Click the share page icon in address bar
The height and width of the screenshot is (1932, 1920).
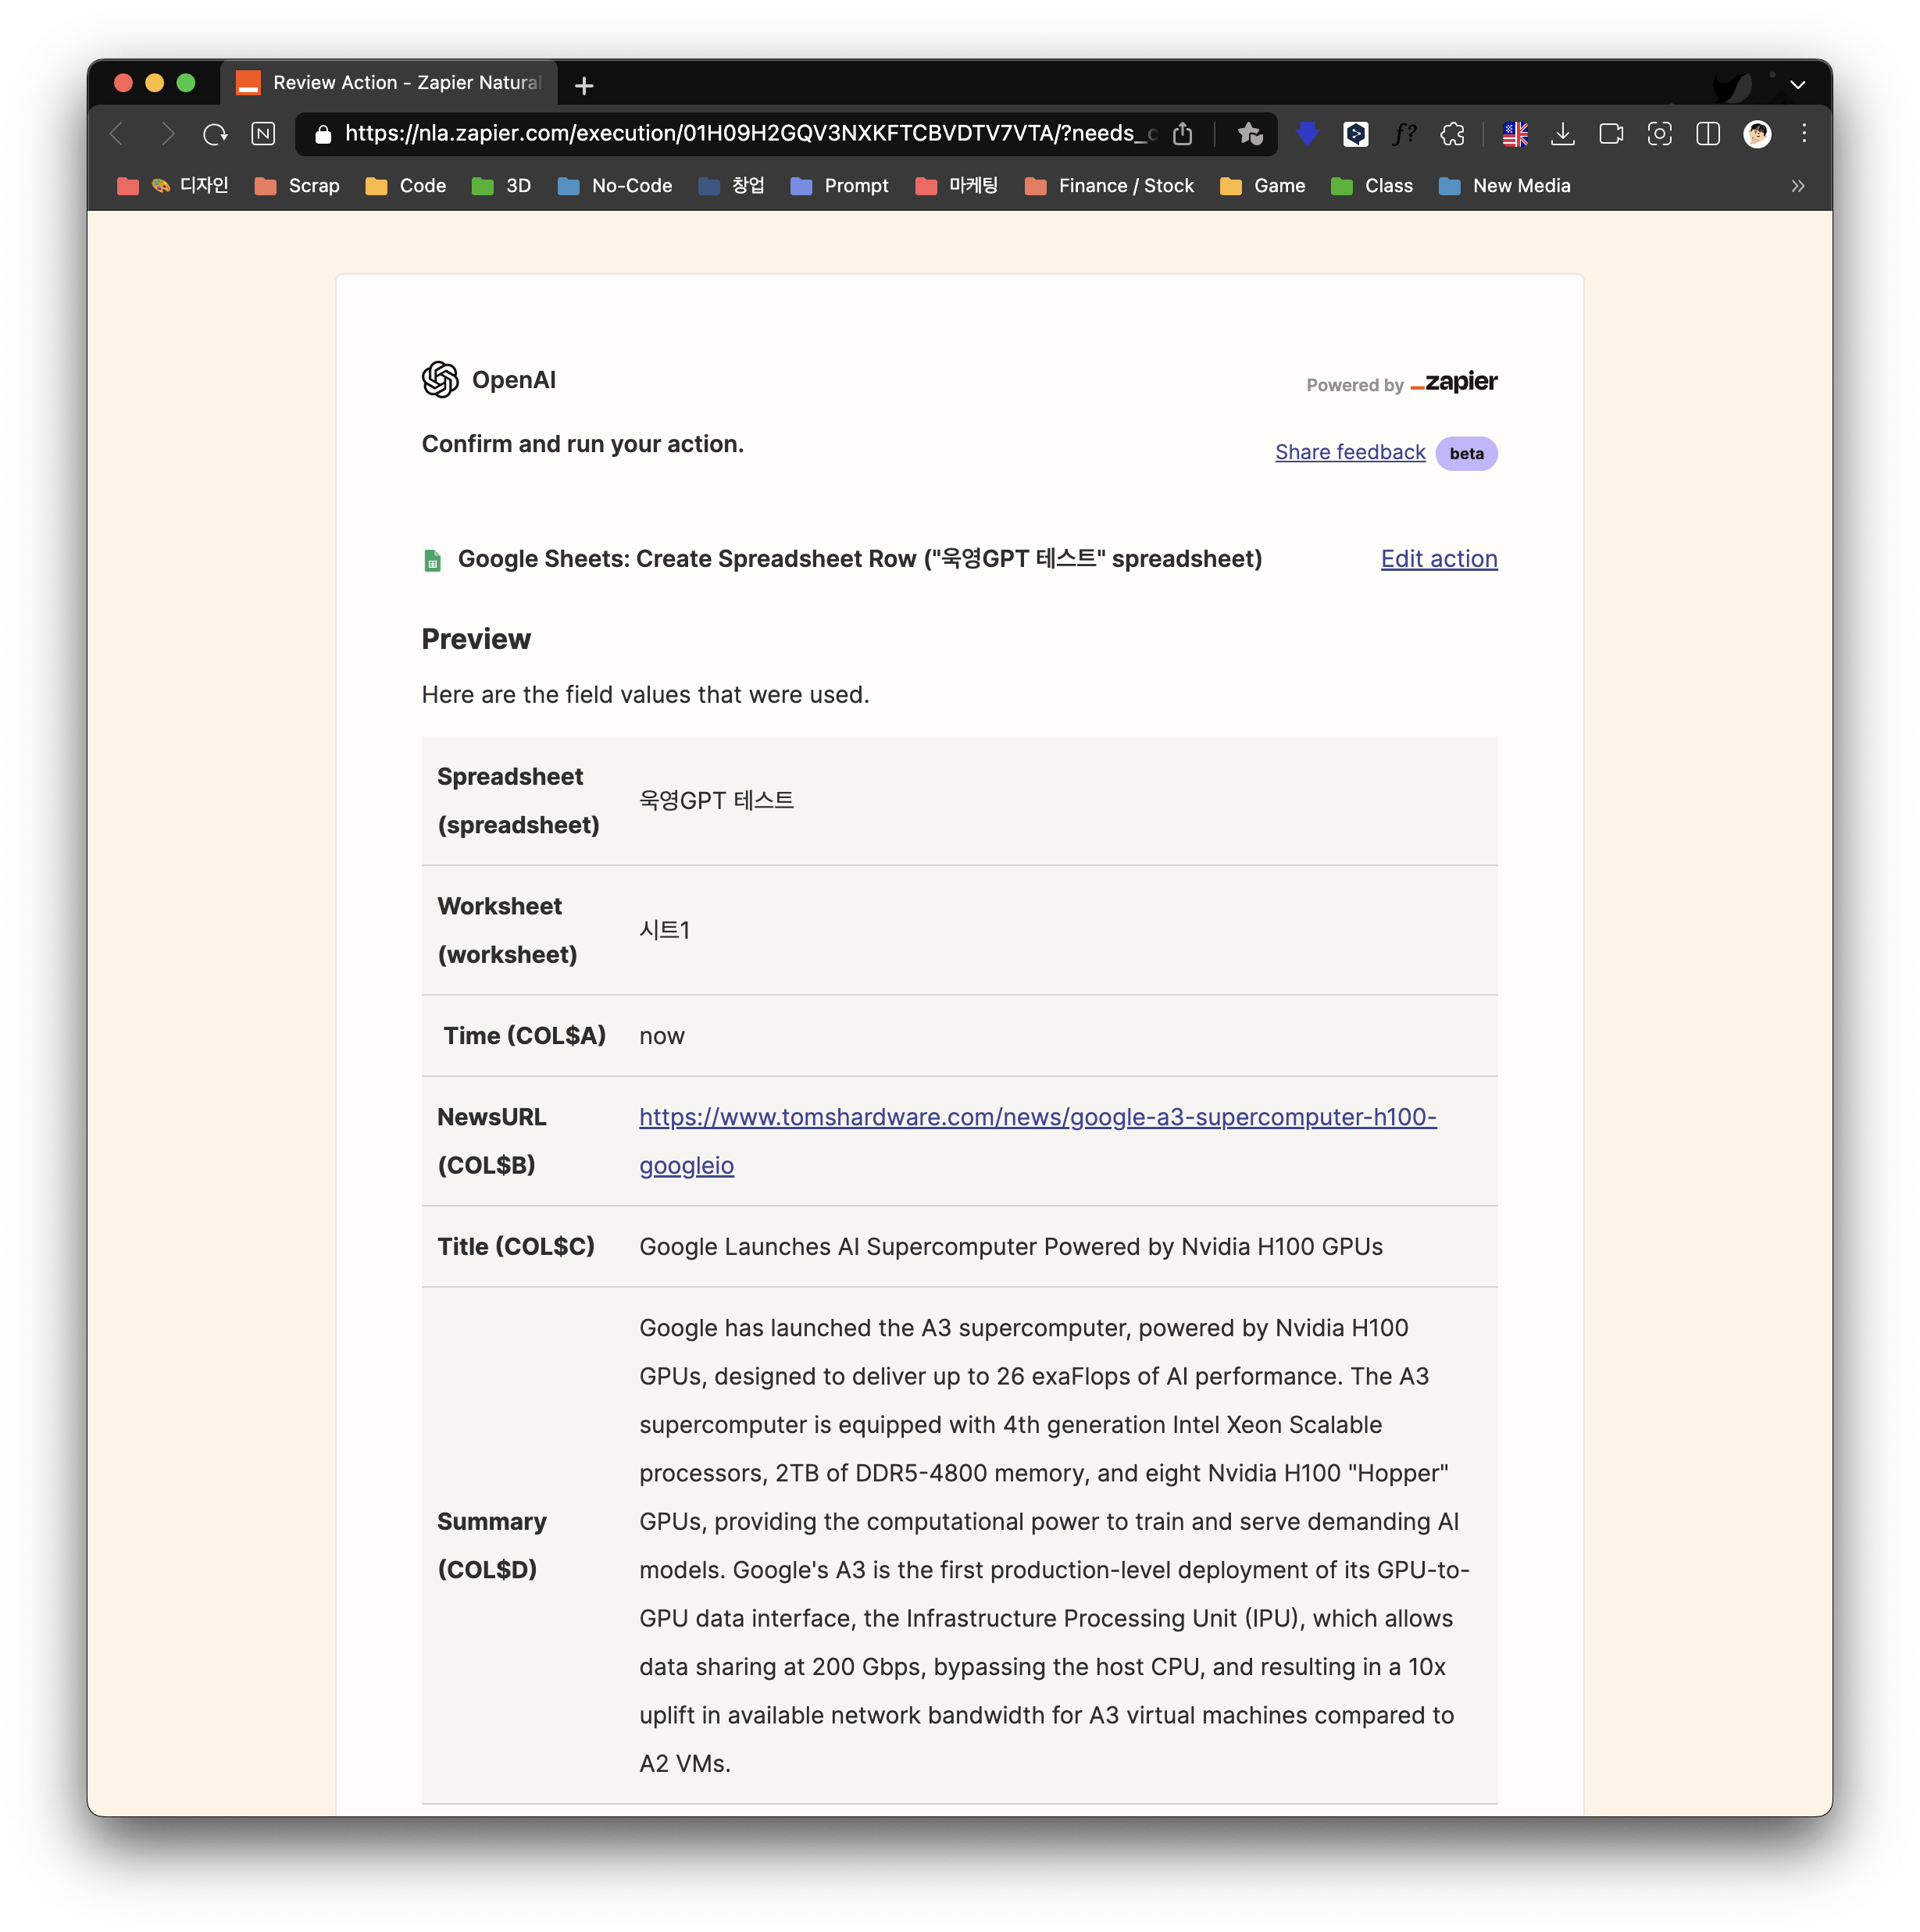[1182, 134]
